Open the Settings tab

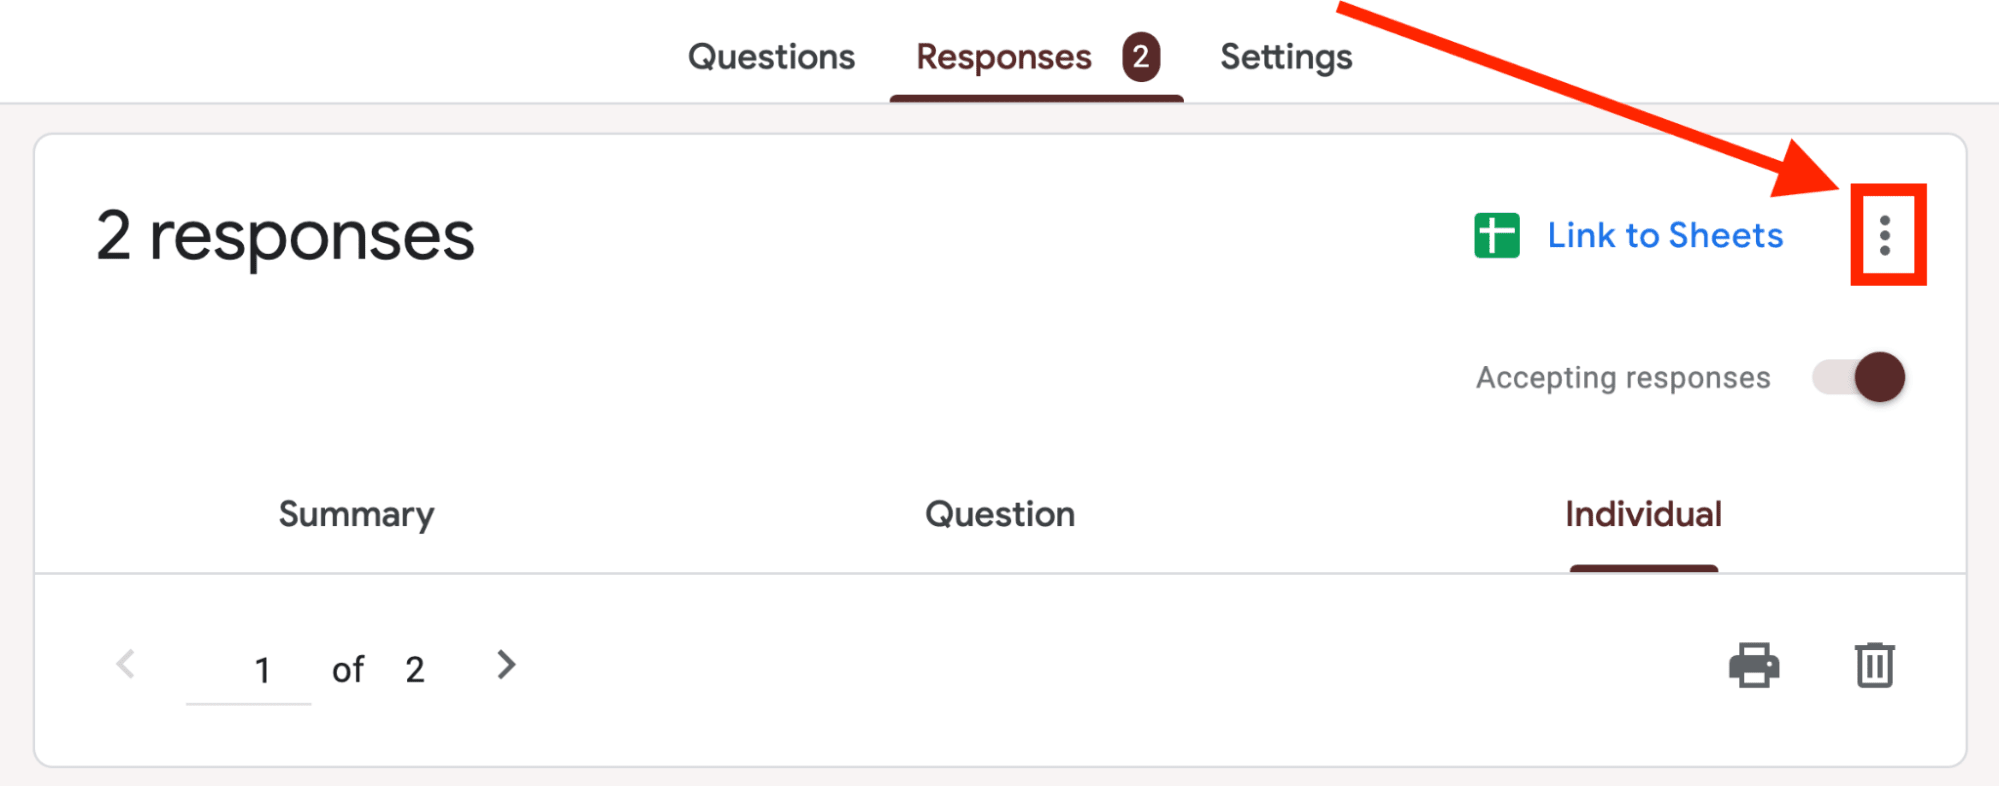[x=1286, y=57]
